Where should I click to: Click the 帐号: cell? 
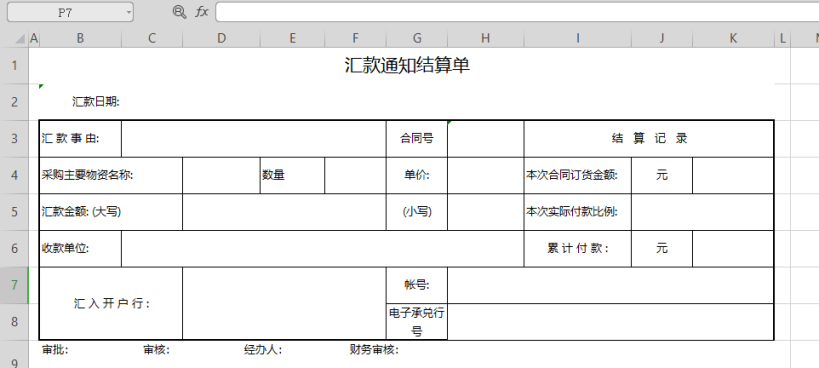pos(417,285)
